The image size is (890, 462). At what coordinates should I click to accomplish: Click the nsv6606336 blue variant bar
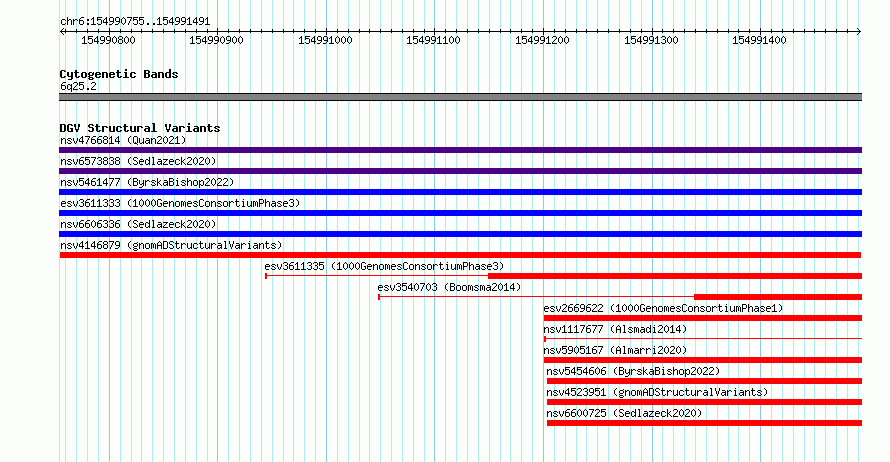[x=460, y=234]
